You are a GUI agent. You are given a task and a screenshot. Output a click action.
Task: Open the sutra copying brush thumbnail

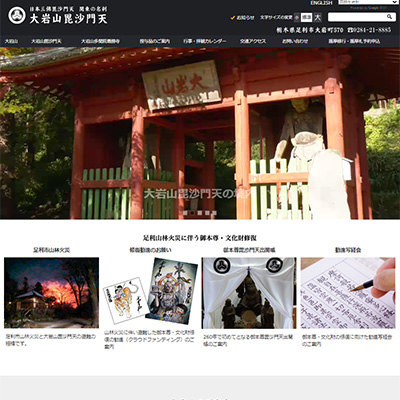click(348, 293)
